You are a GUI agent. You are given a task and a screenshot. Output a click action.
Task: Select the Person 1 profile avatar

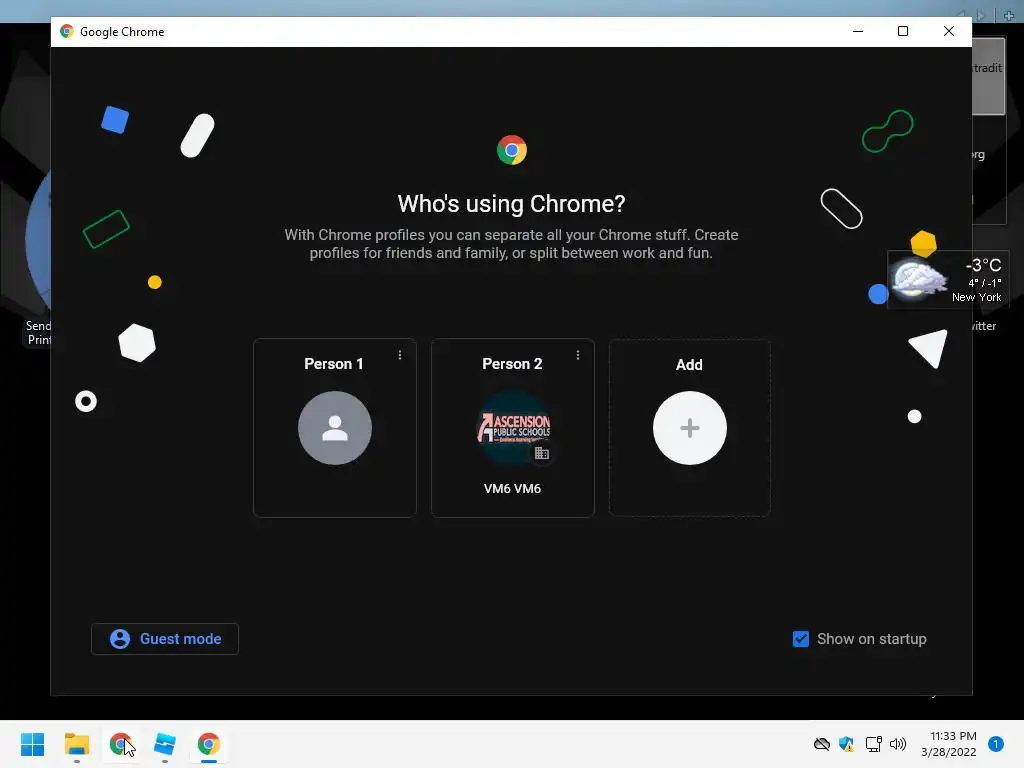(x=334, y=428)
